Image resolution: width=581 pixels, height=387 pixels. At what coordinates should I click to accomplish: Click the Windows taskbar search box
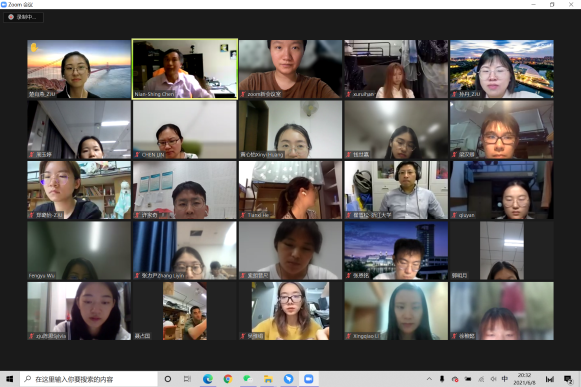[x=89, y=379]
